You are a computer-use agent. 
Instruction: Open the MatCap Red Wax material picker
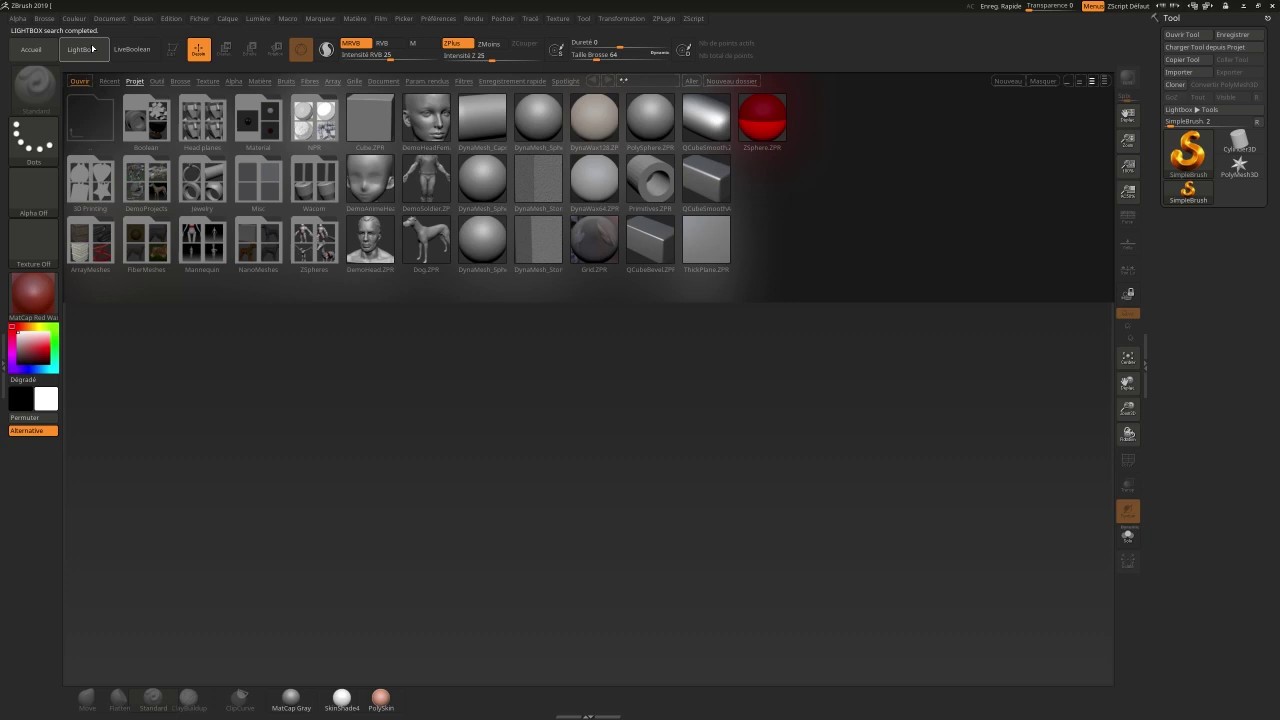click(34, 296)
